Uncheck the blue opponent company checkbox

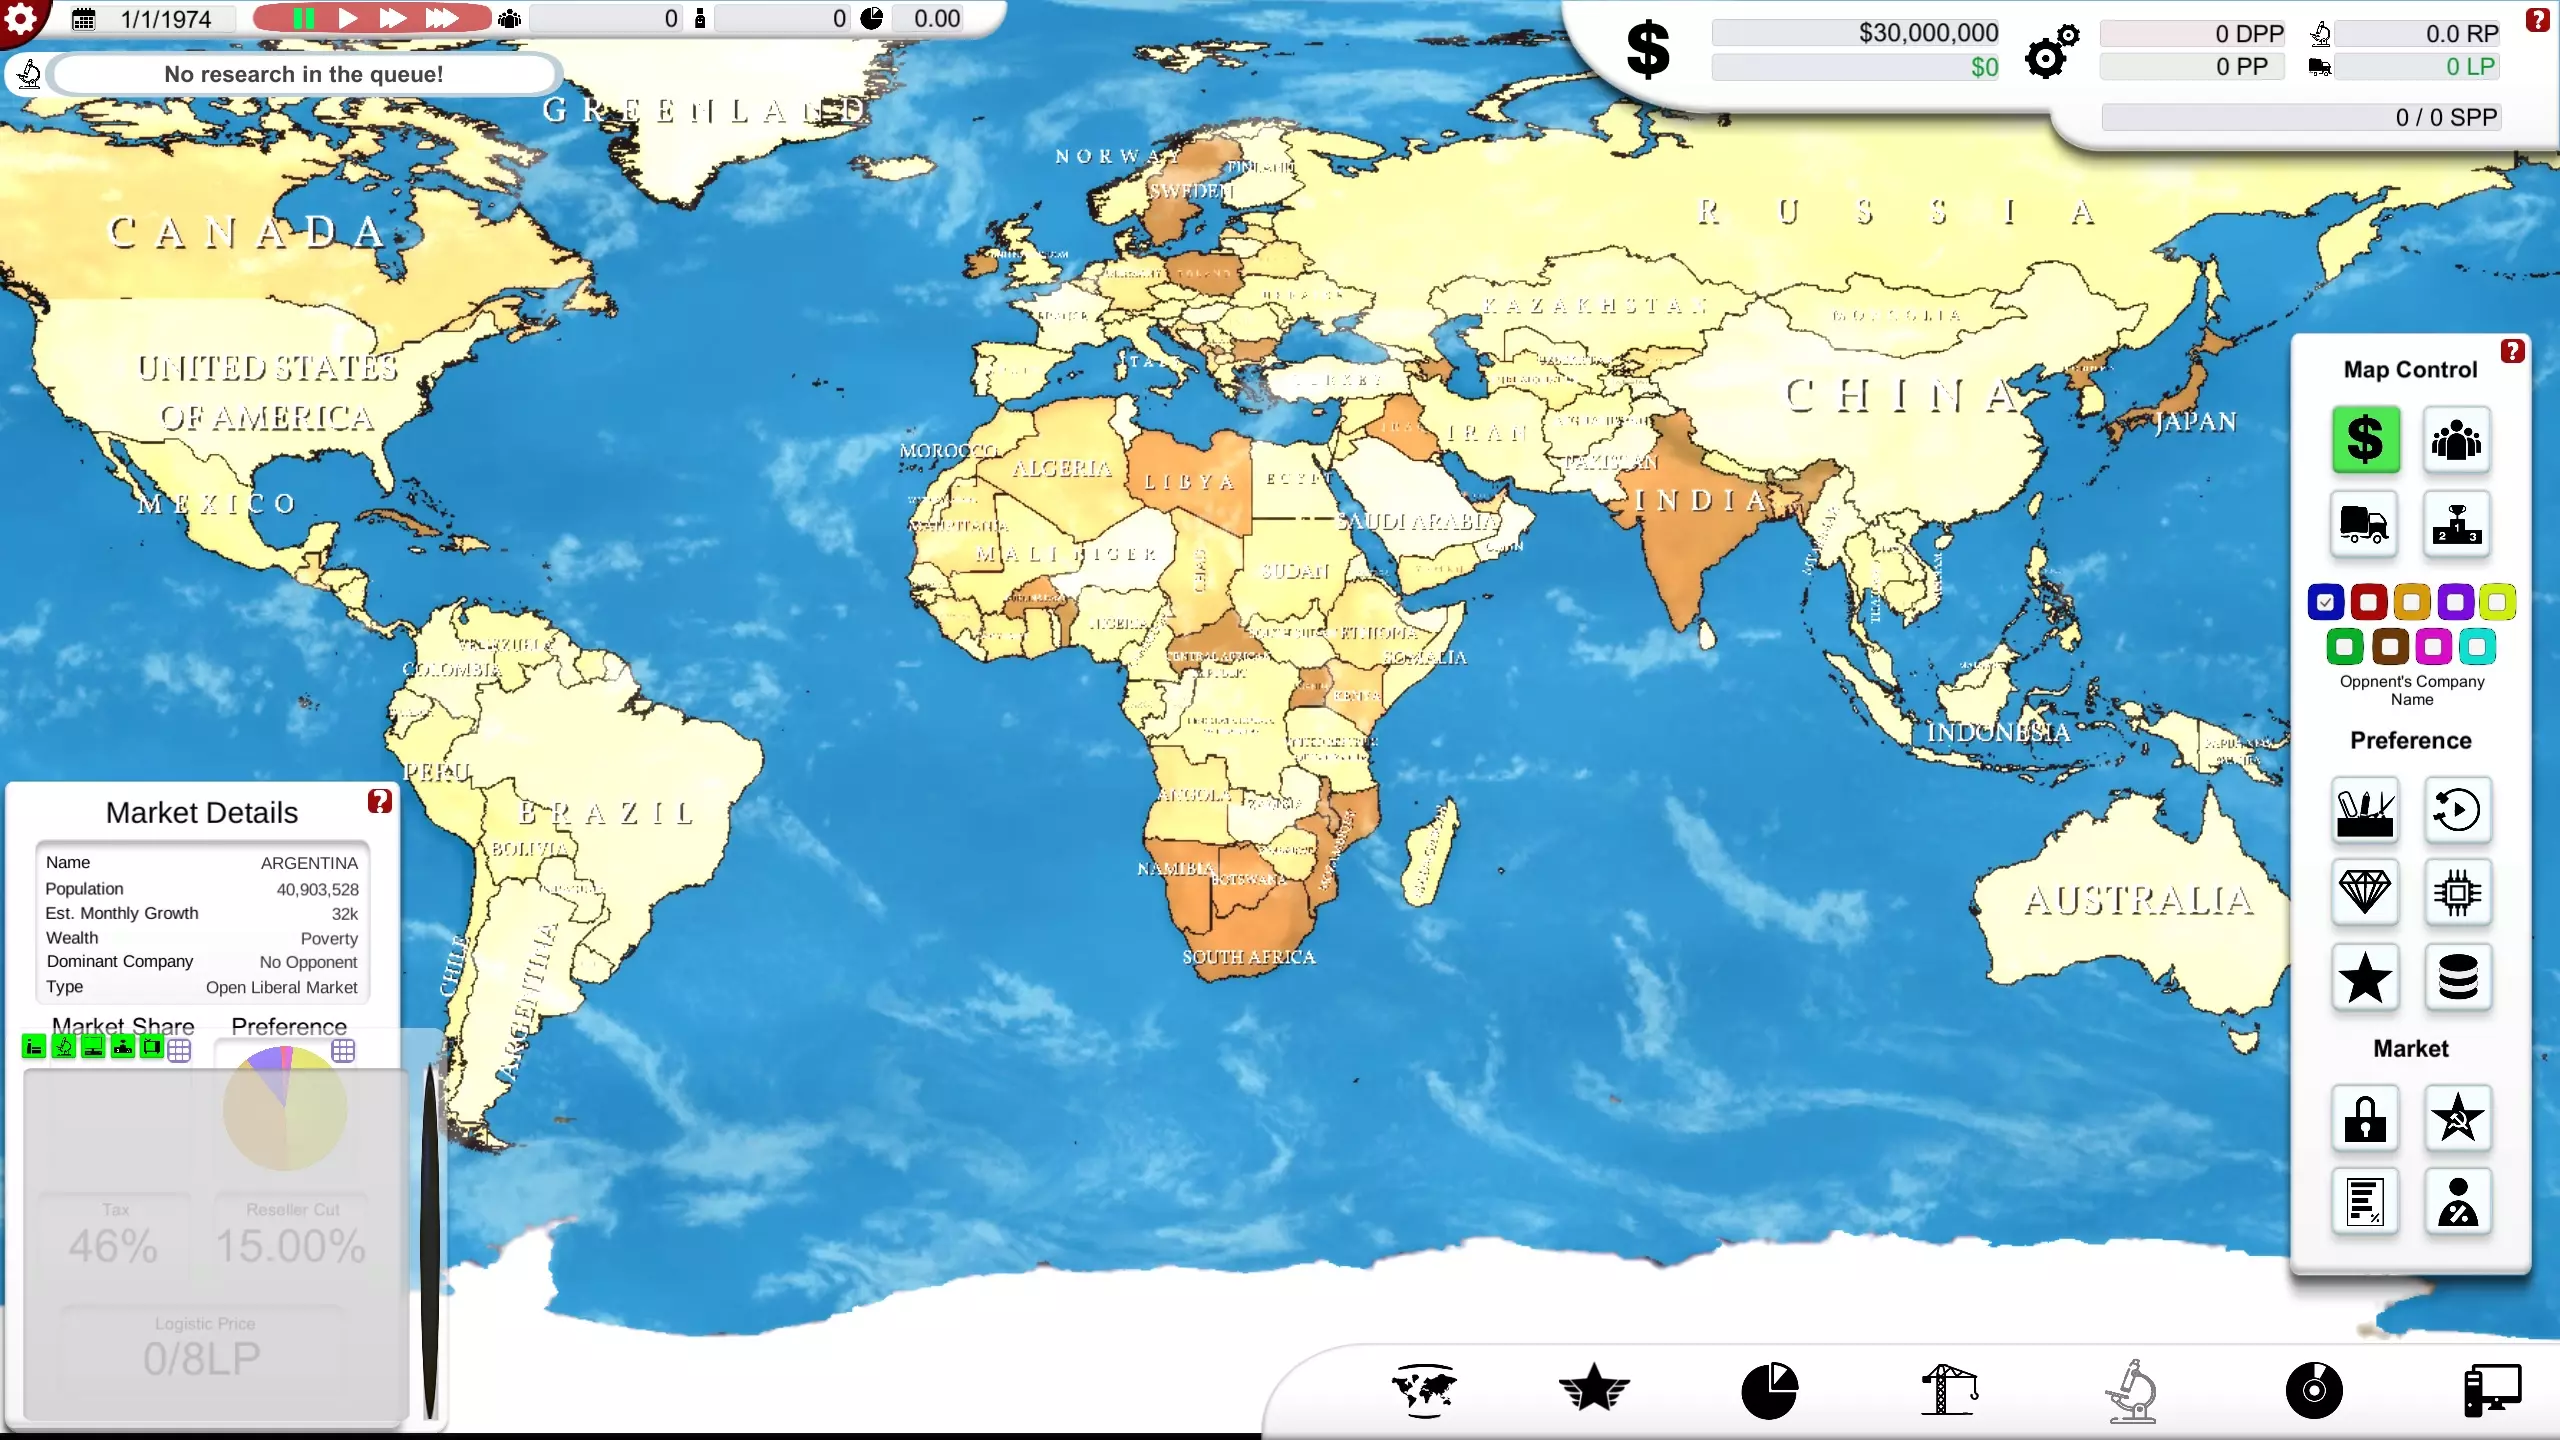pos(2325,602)
